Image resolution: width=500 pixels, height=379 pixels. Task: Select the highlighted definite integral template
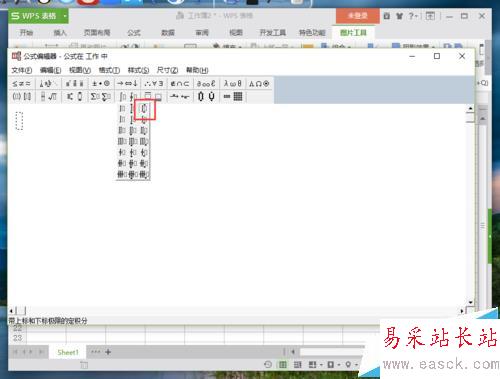[x=145, y=109]
